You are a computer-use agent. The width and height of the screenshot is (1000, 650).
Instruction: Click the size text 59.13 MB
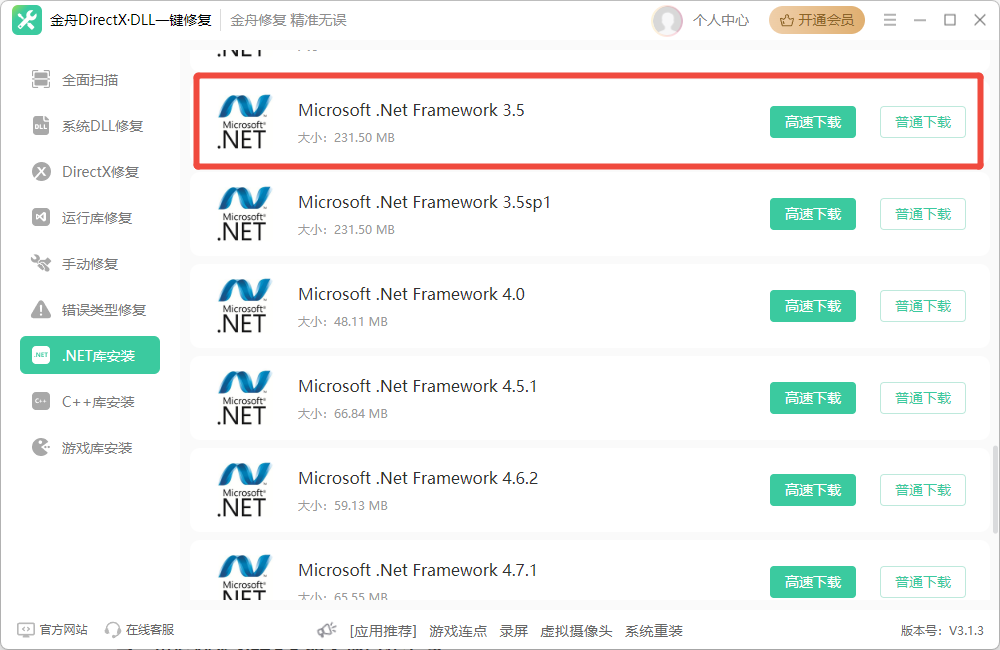tap(360, 505)
